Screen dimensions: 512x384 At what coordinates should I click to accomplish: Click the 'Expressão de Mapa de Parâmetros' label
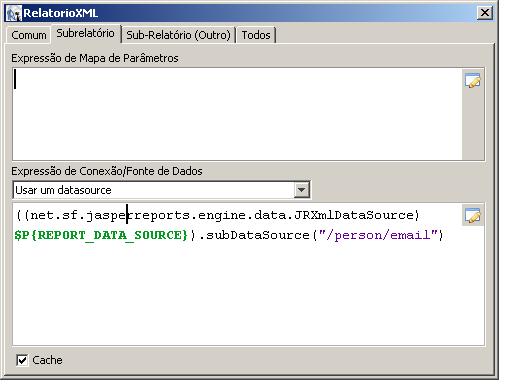pyautogui.click(x=95, y=58)
